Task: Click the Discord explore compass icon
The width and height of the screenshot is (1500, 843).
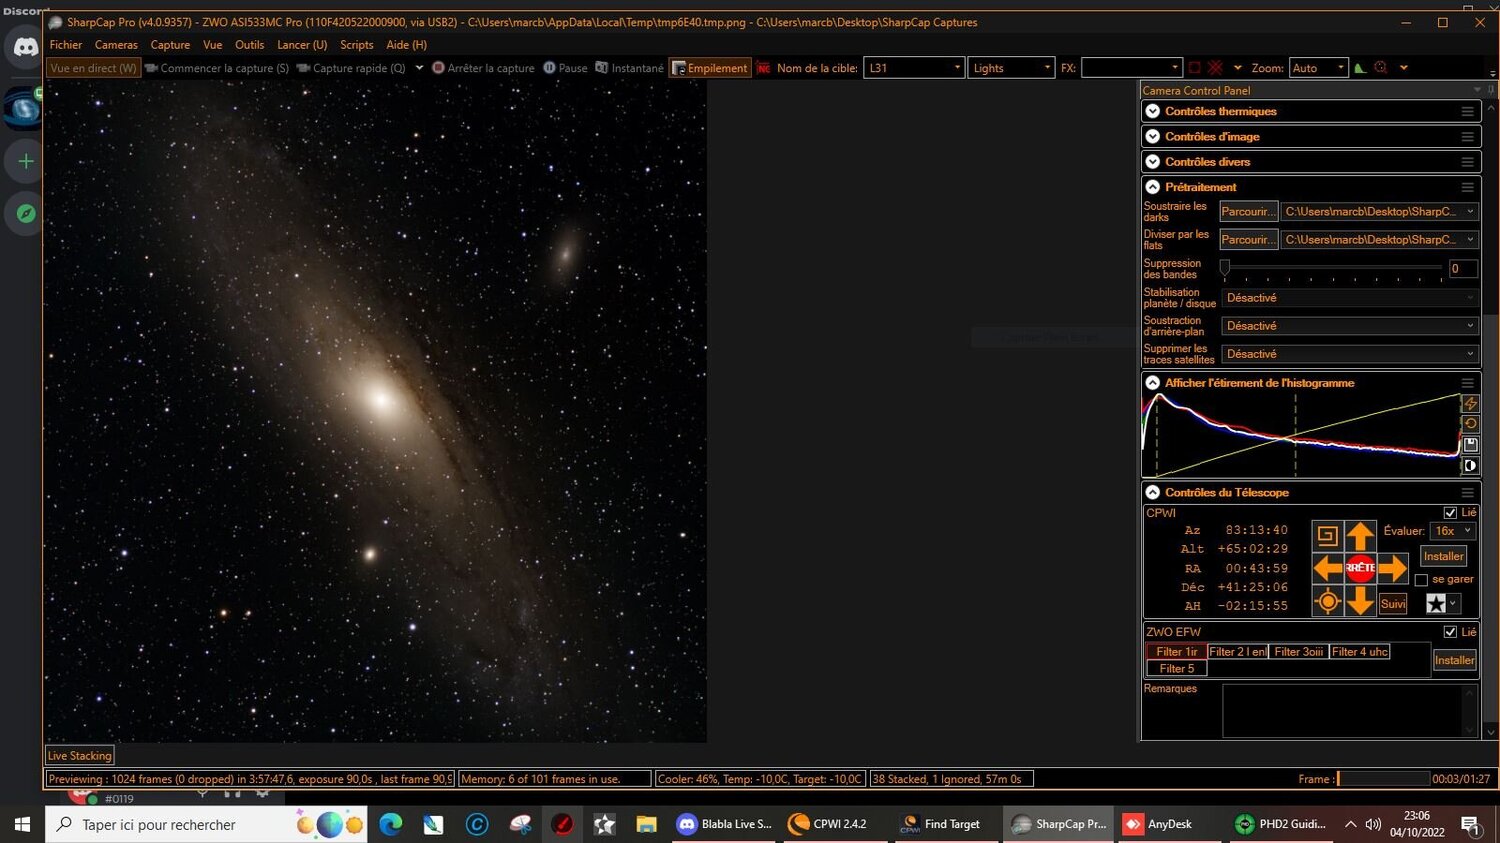Action: click(25, 214)
